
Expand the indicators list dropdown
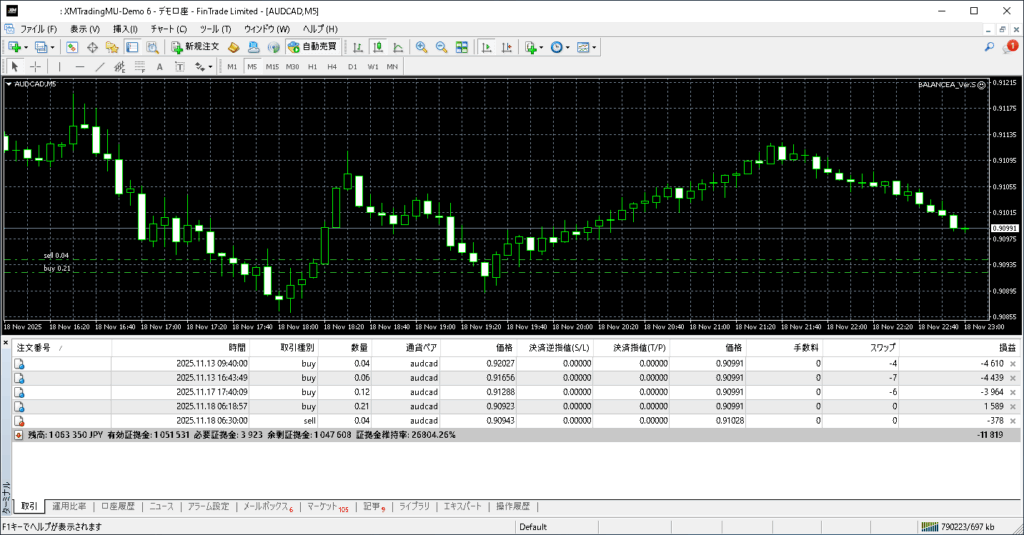[x=541, y=47]
